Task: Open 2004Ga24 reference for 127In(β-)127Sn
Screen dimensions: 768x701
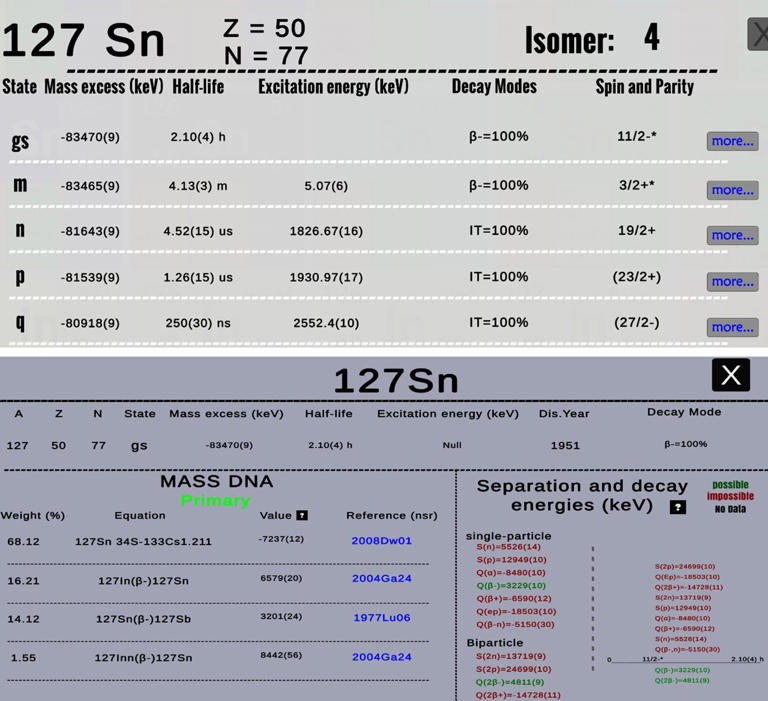Action: tap(382, 579)
